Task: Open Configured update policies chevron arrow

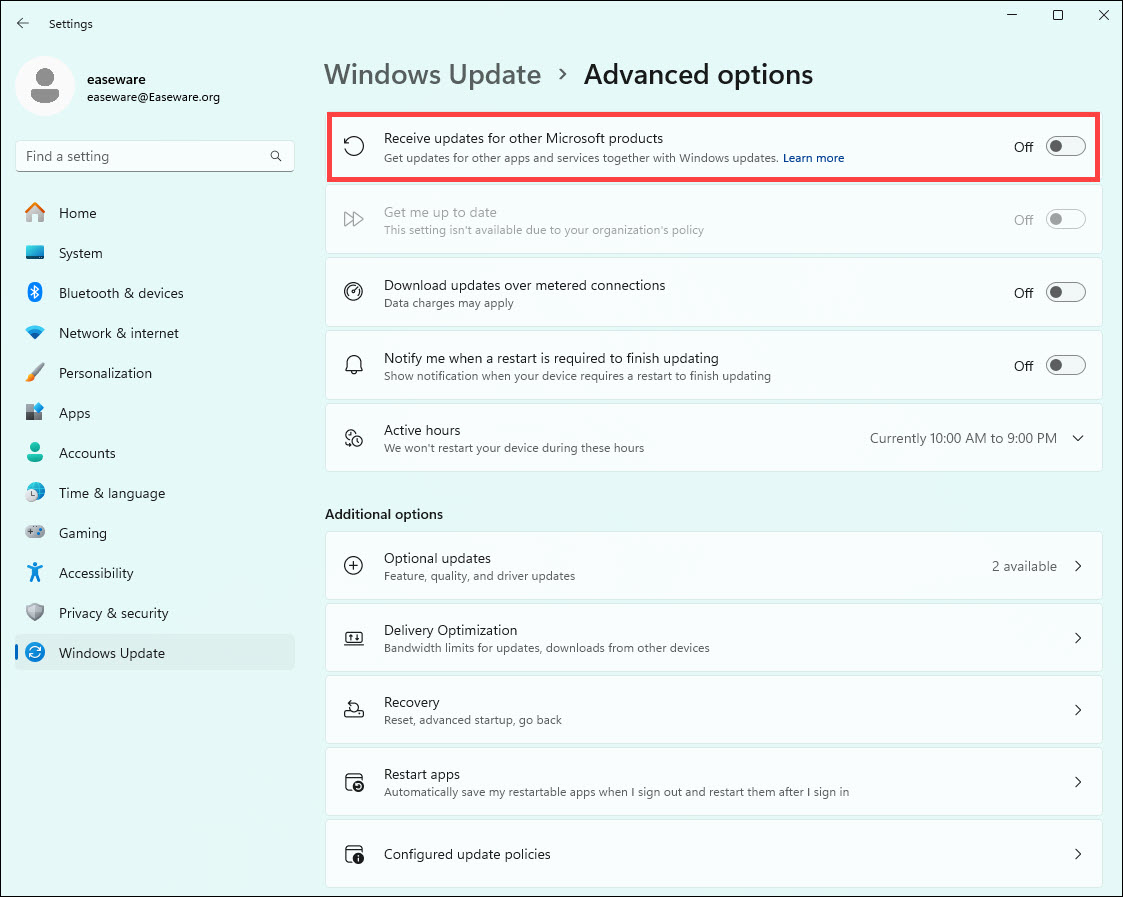Action: (1078, 854)
